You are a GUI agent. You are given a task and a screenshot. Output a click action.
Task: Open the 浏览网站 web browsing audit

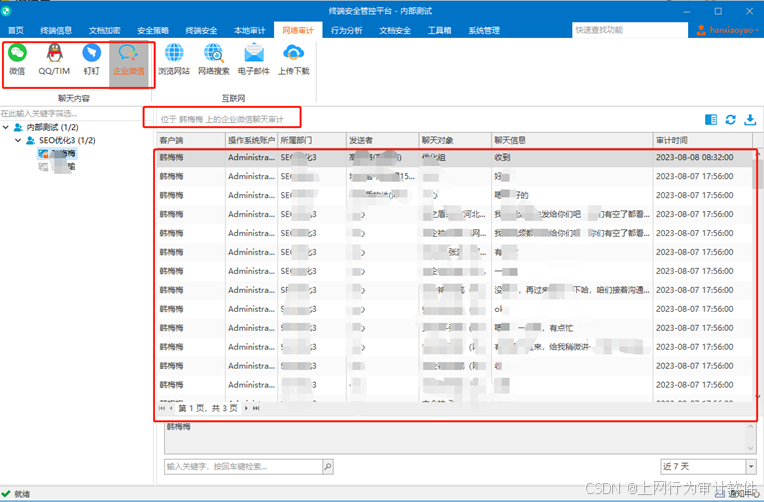[x=174, y=59]
